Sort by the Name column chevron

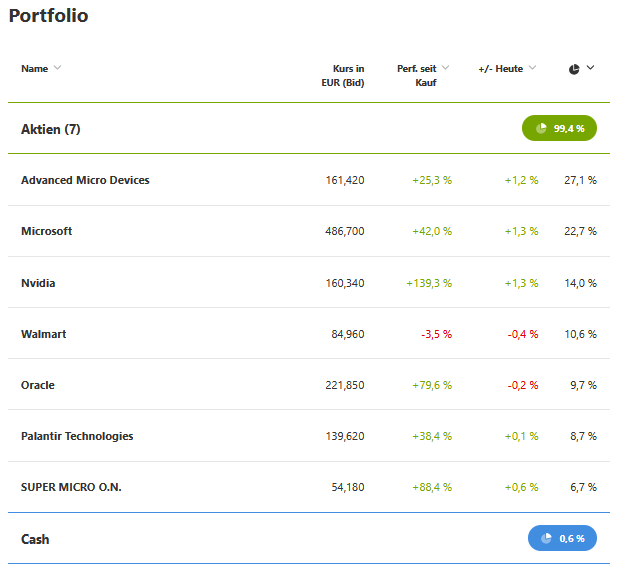pyautogui.click(x=58, y=68)
